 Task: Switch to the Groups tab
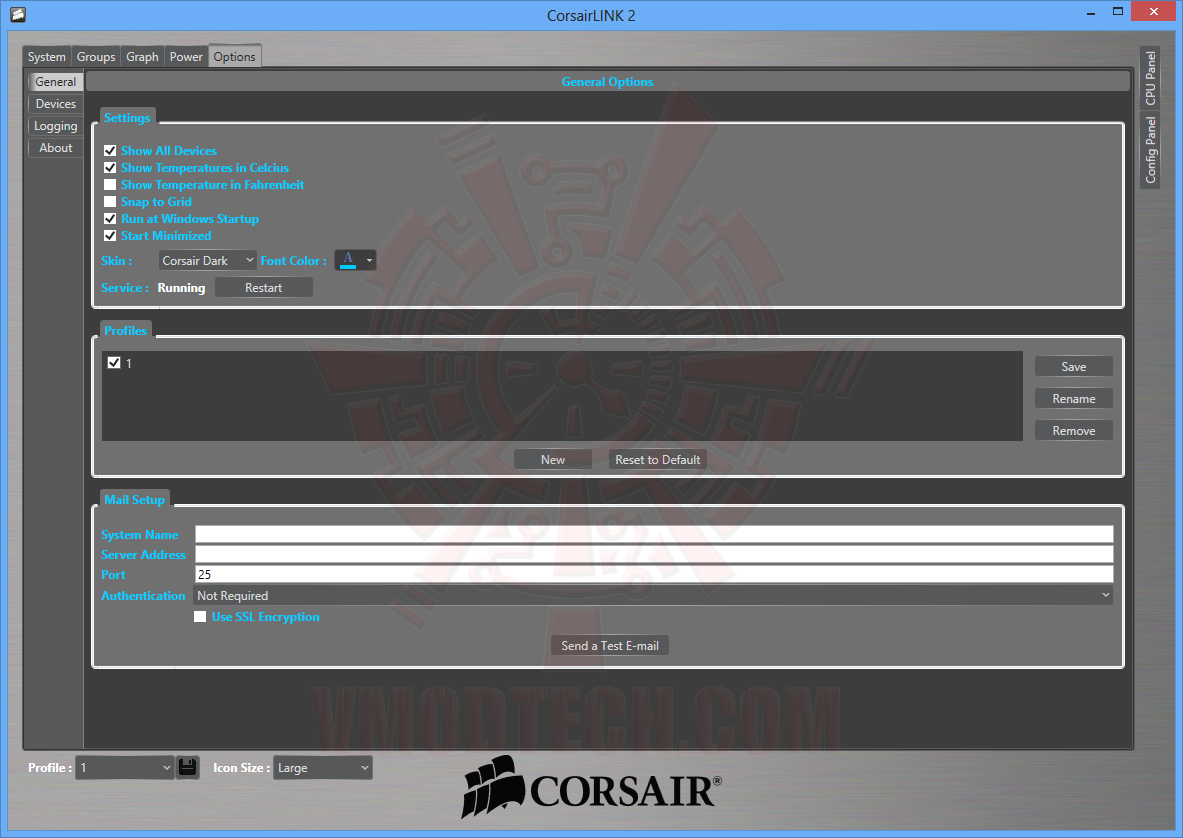pyautogui.click(x=96, y=57)
